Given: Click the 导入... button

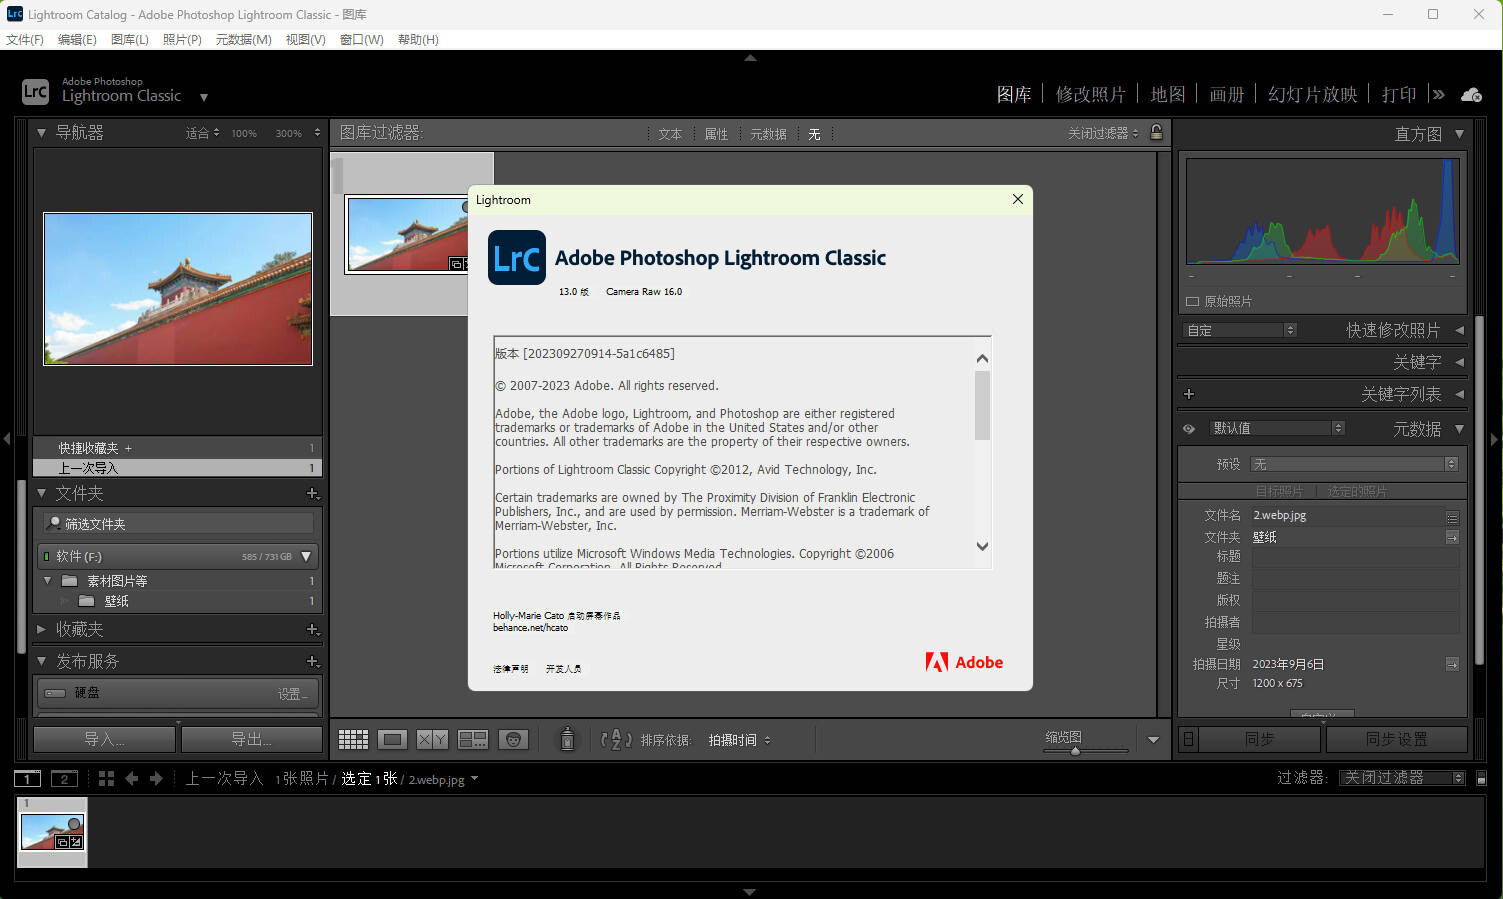Looking at the screenshot, I should (104, 739).
